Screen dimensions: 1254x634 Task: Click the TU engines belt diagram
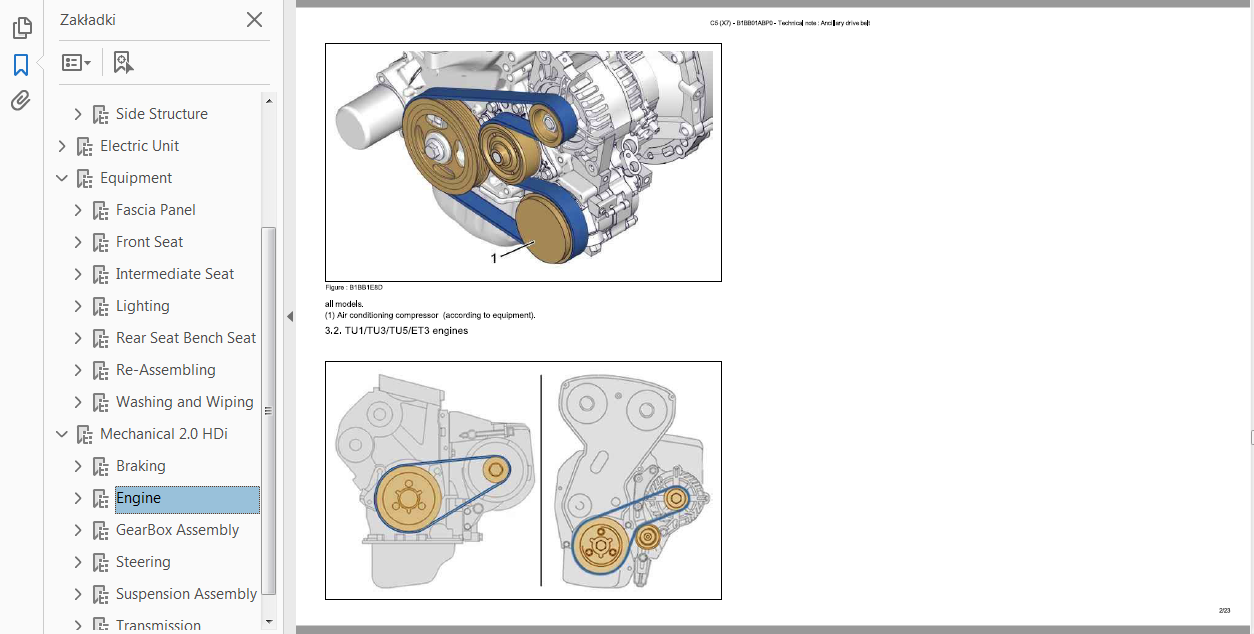523,481
